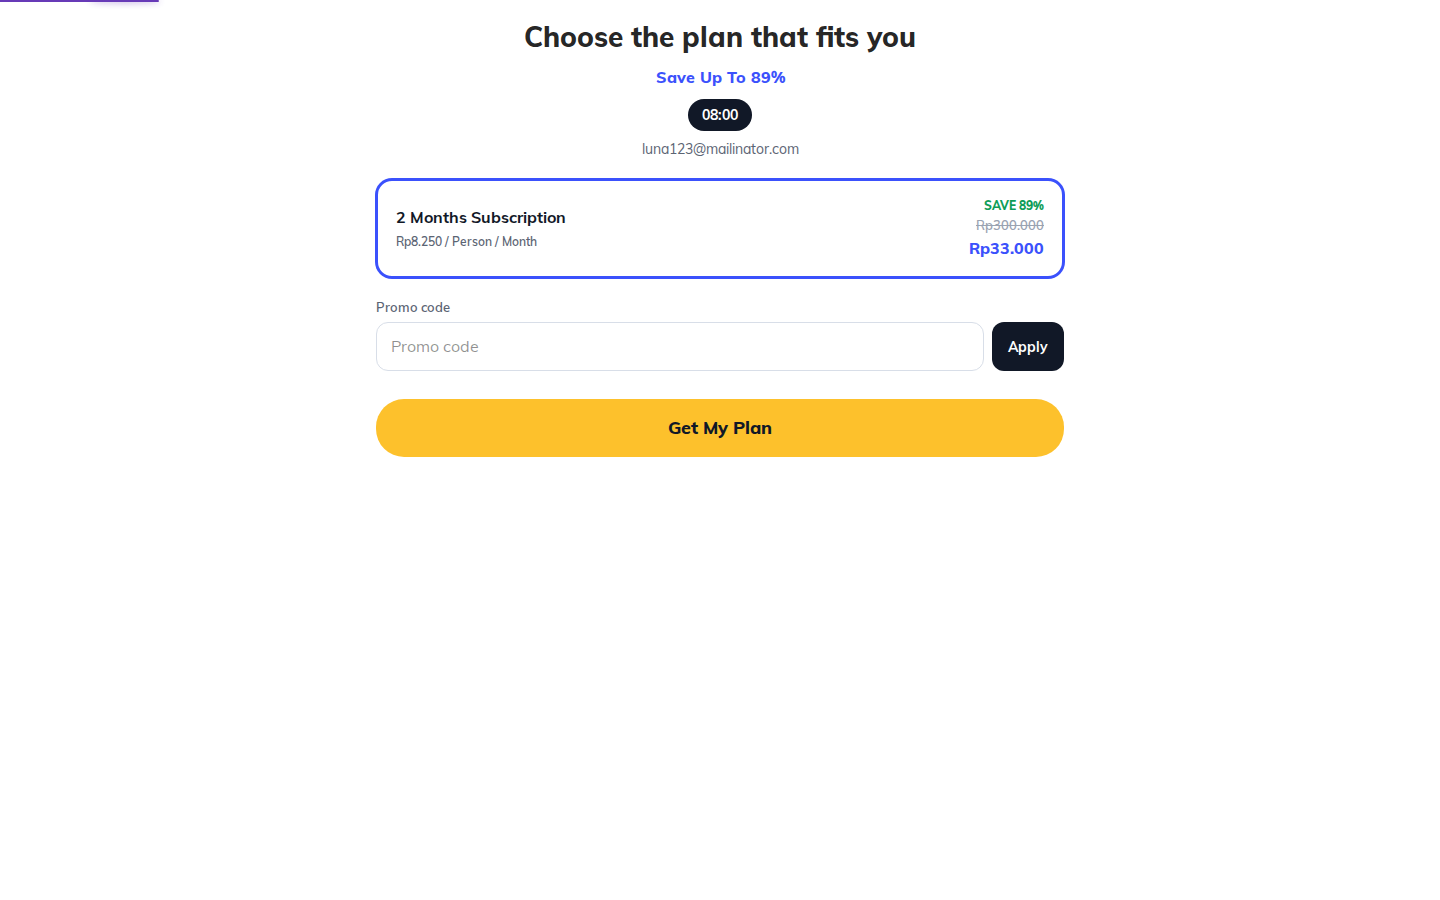Click the 89% figure in the Save Up To line
This screenshot has width=1440, height=900.
click(x=768, y=77)
